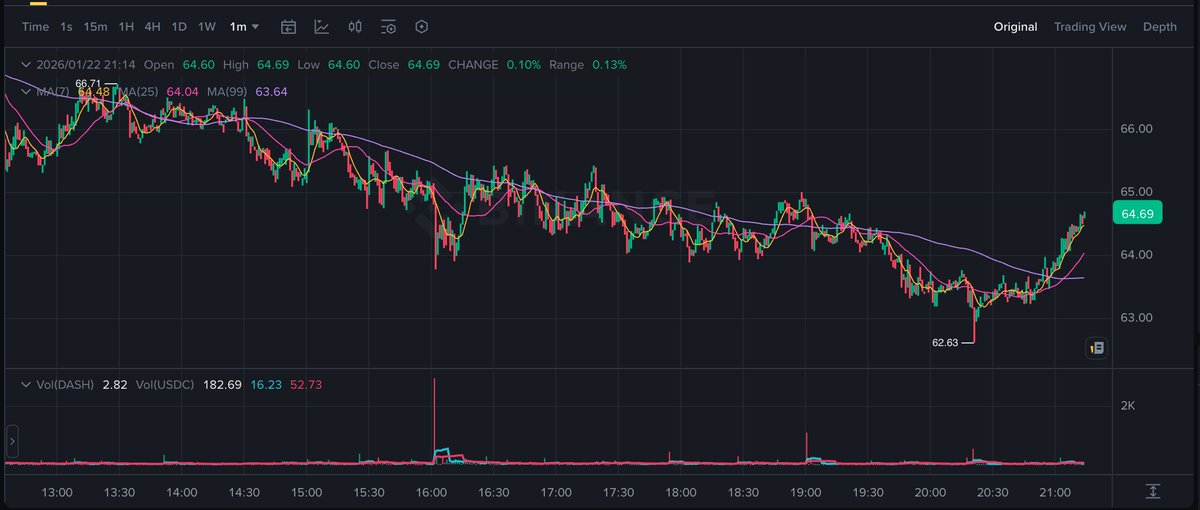Select the 1W interval

point(206,27)
